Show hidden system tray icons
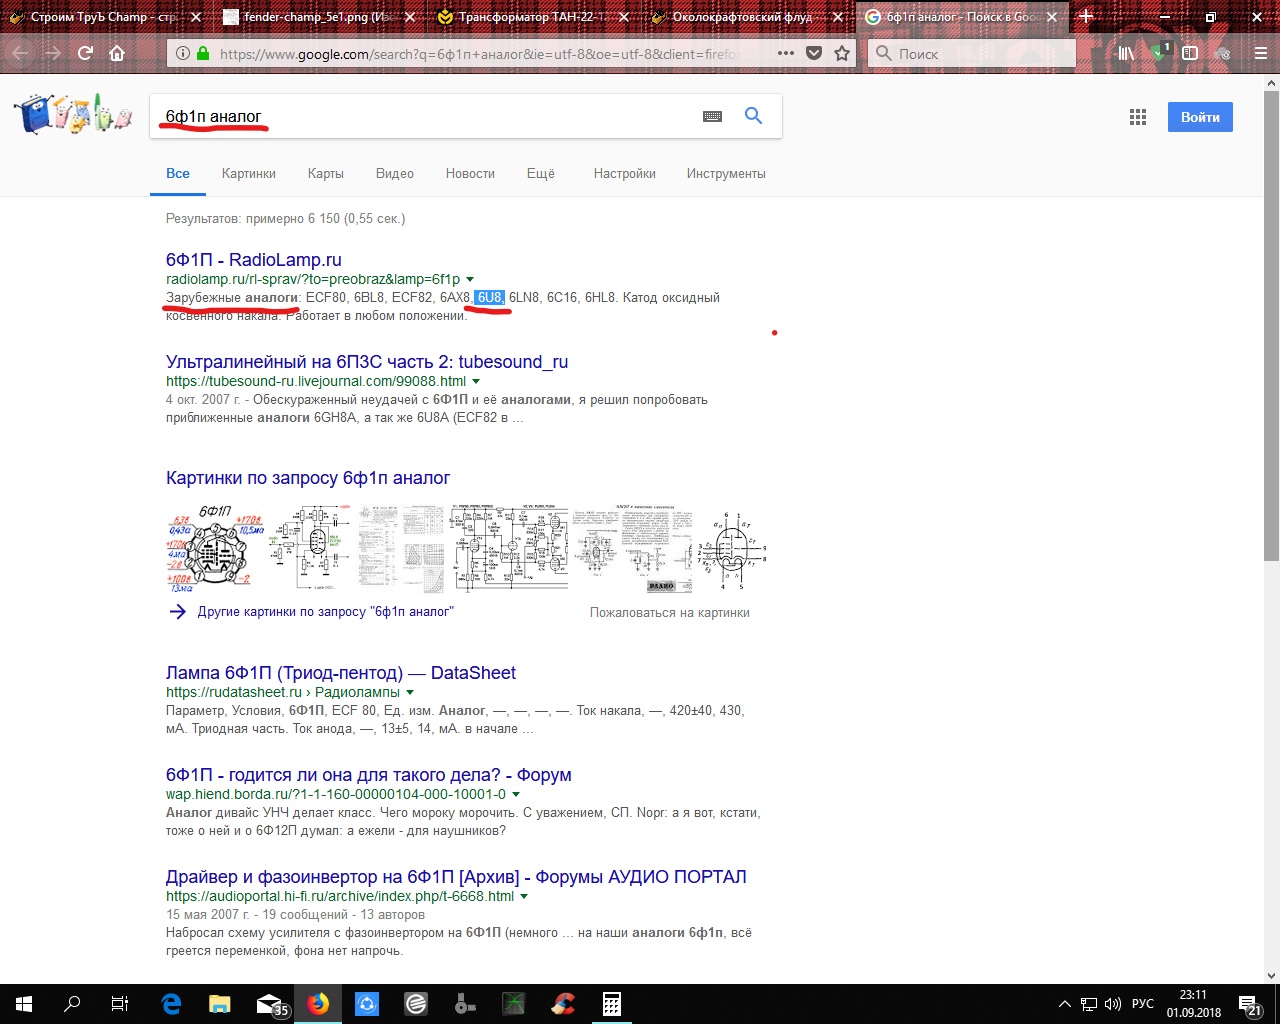The image size is (1280, 1024). coord(1064,1004)
